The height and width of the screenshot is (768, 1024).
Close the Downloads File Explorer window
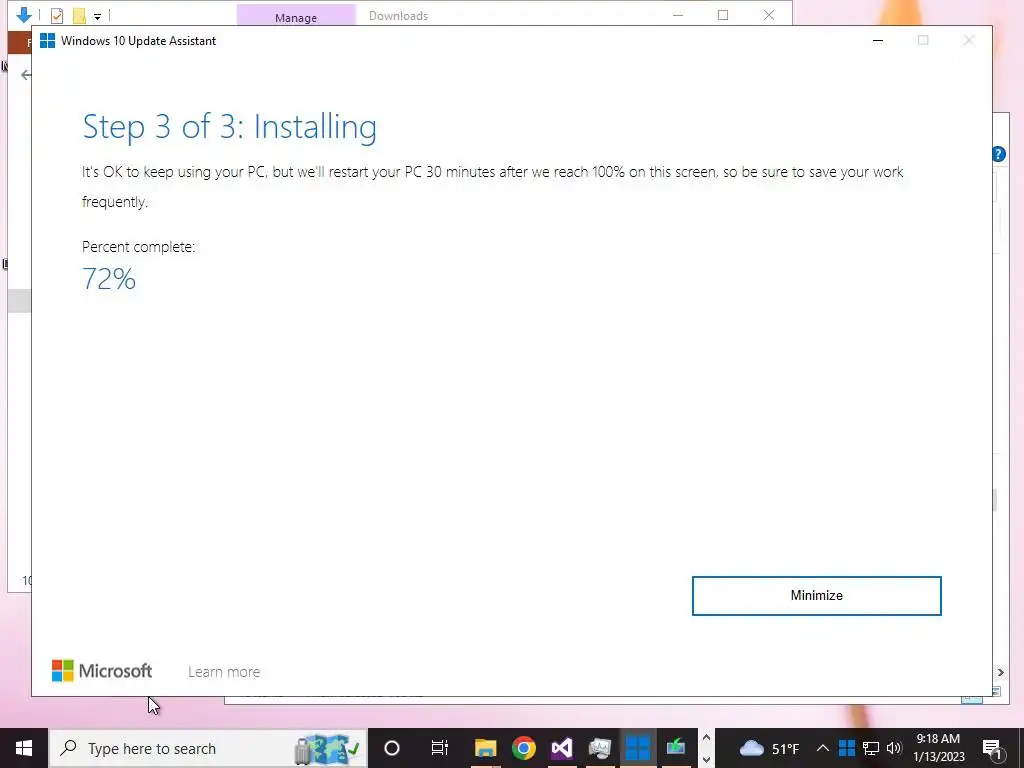tap(769, 15)
